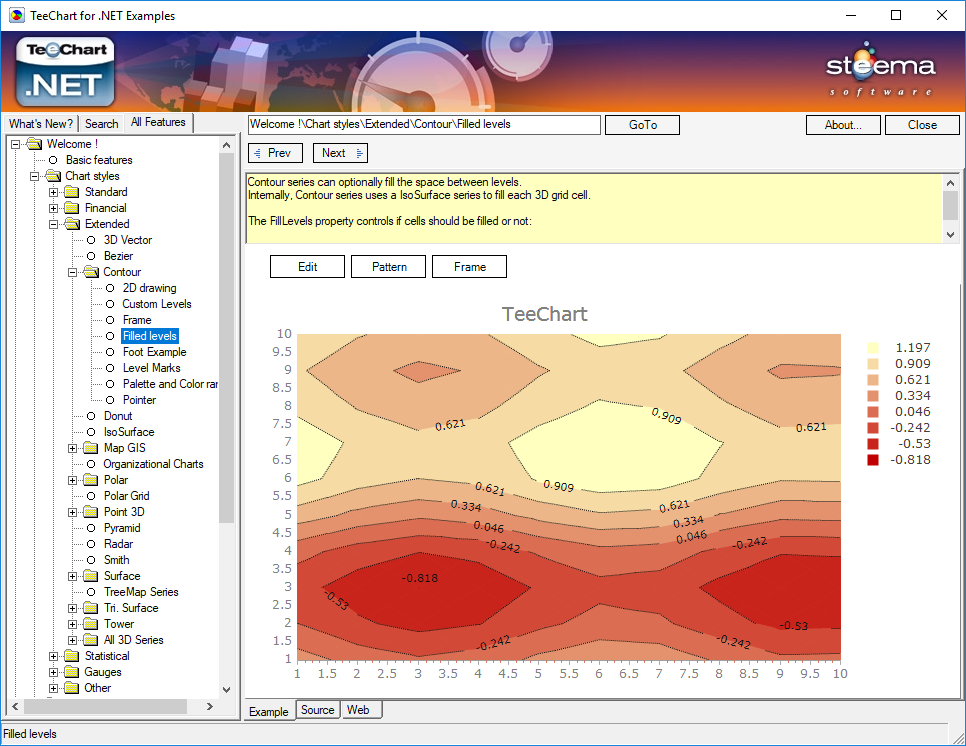
Task: Click the tree vertical scrollbar down arrow
Action: (x=226, y=689)
